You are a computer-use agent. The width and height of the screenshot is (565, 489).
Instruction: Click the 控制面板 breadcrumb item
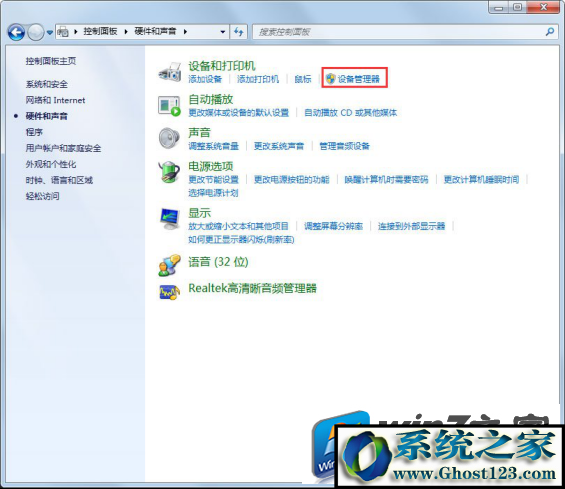click(x=100, y=31)
